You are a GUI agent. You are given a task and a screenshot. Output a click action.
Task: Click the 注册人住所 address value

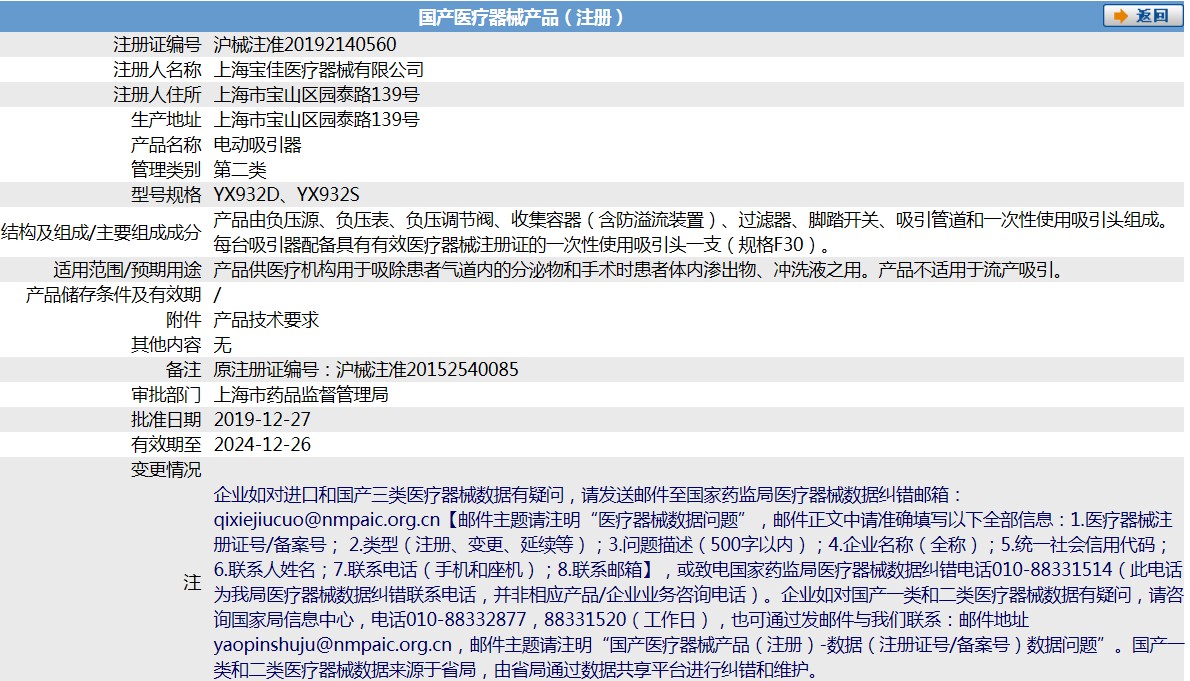point(317,95)
